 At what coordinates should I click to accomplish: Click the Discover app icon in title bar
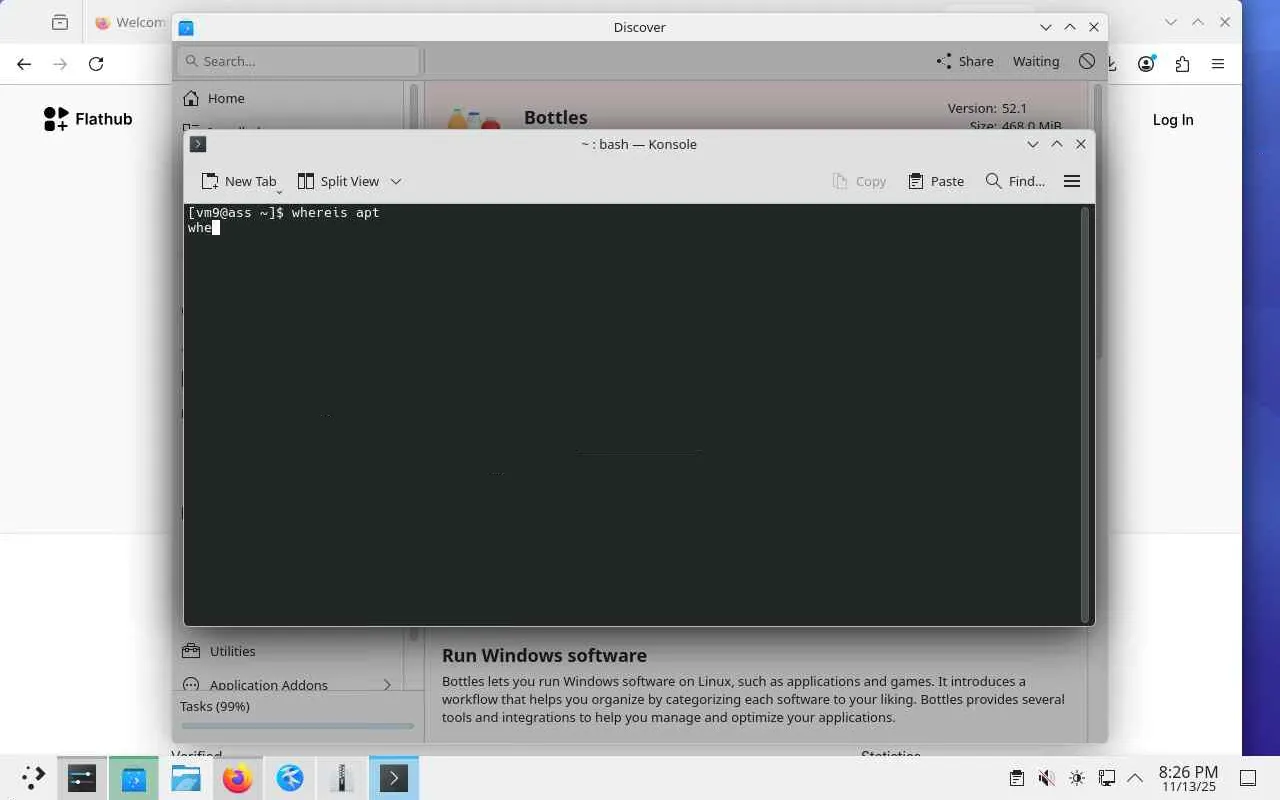coord(186,27)
